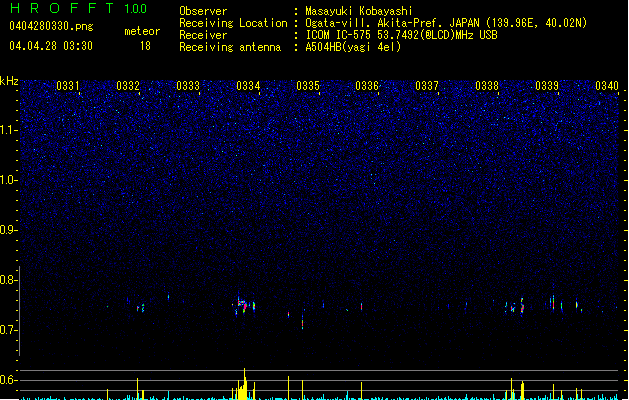The width and height of the screenshot is (629, 400).
Task: Click the 0332 time marker
Action: [x=128, y=85]
